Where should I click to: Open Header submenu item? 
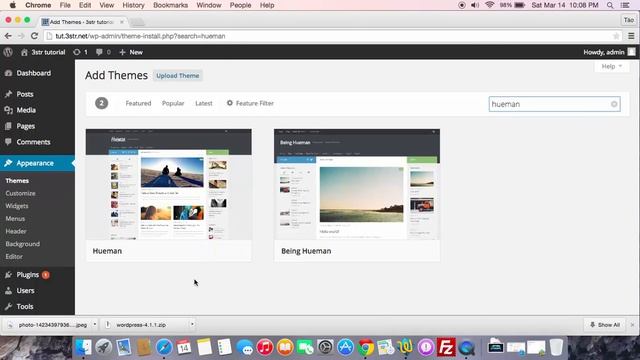point(16,231)
